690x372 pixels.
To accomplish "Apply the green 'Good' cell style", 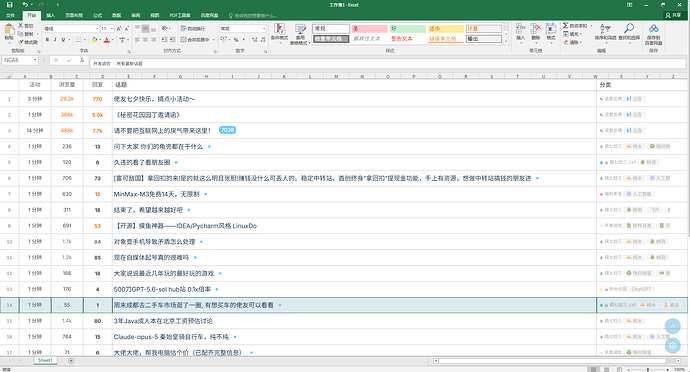I will pyautogui.click(x=407, y=29).
